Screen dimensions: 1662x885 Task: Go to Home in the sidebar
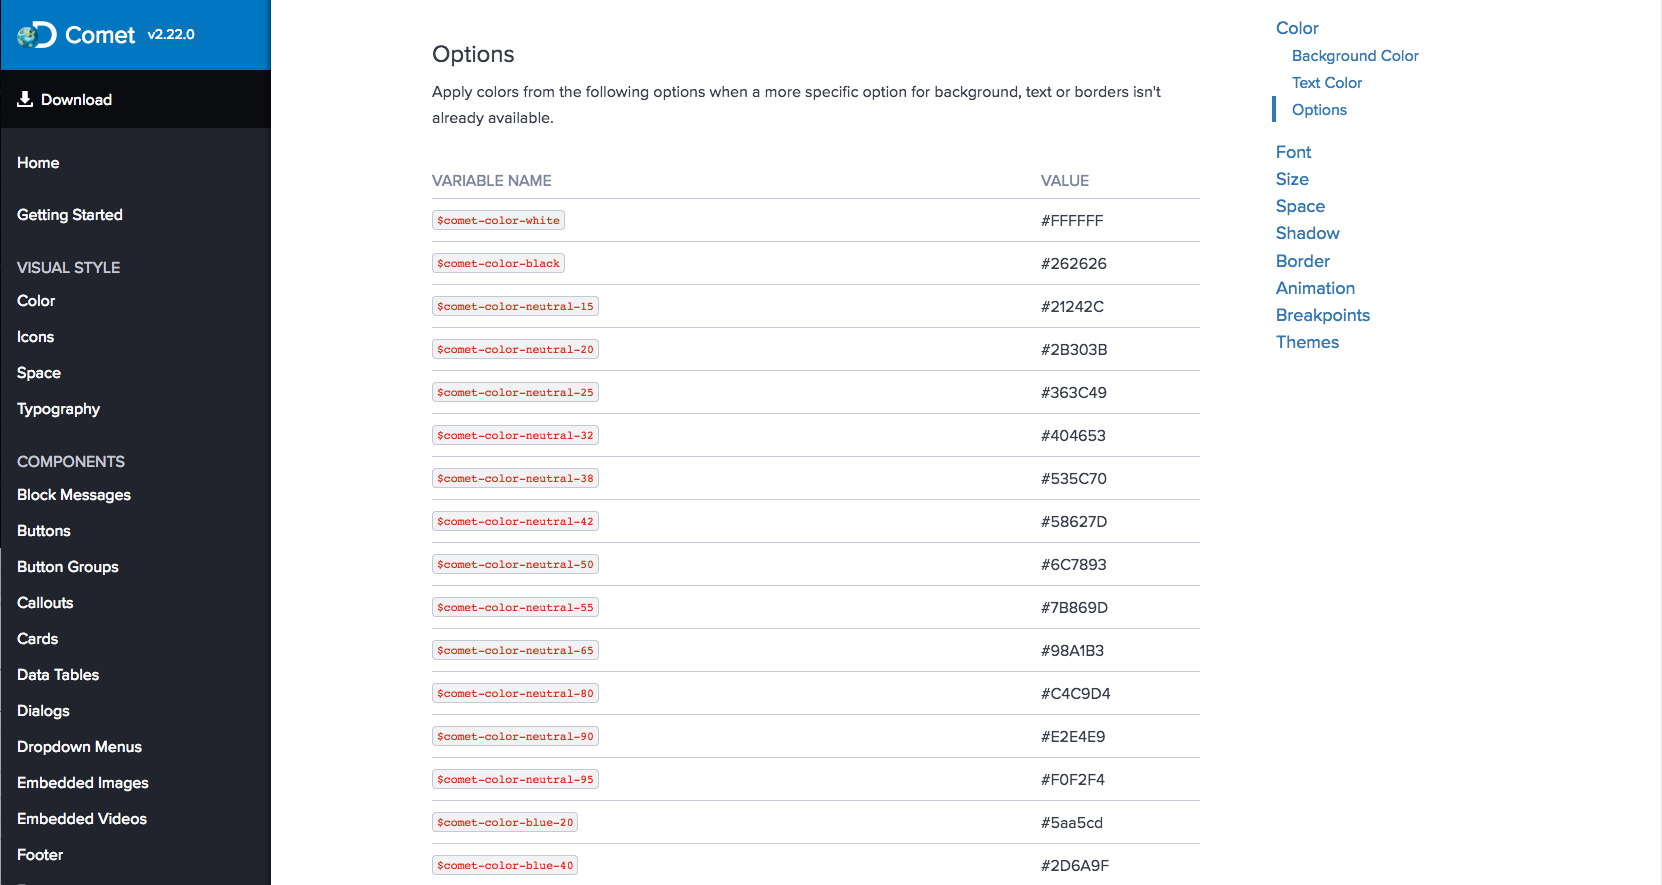click(x=38, y=163)
